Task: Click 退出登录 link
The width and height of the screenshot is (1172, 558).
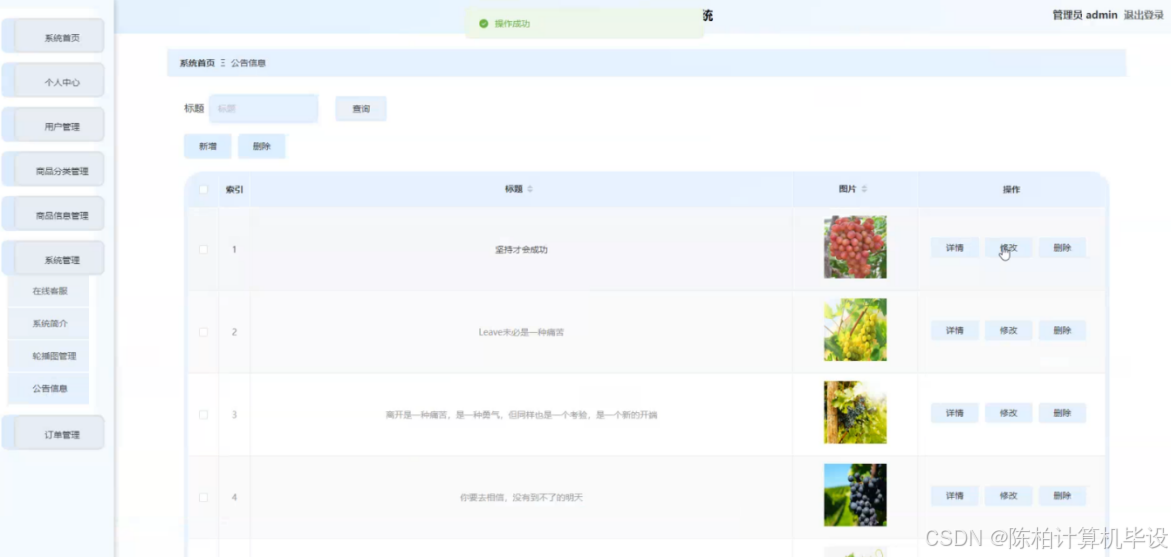Action: click(1144, 15)
